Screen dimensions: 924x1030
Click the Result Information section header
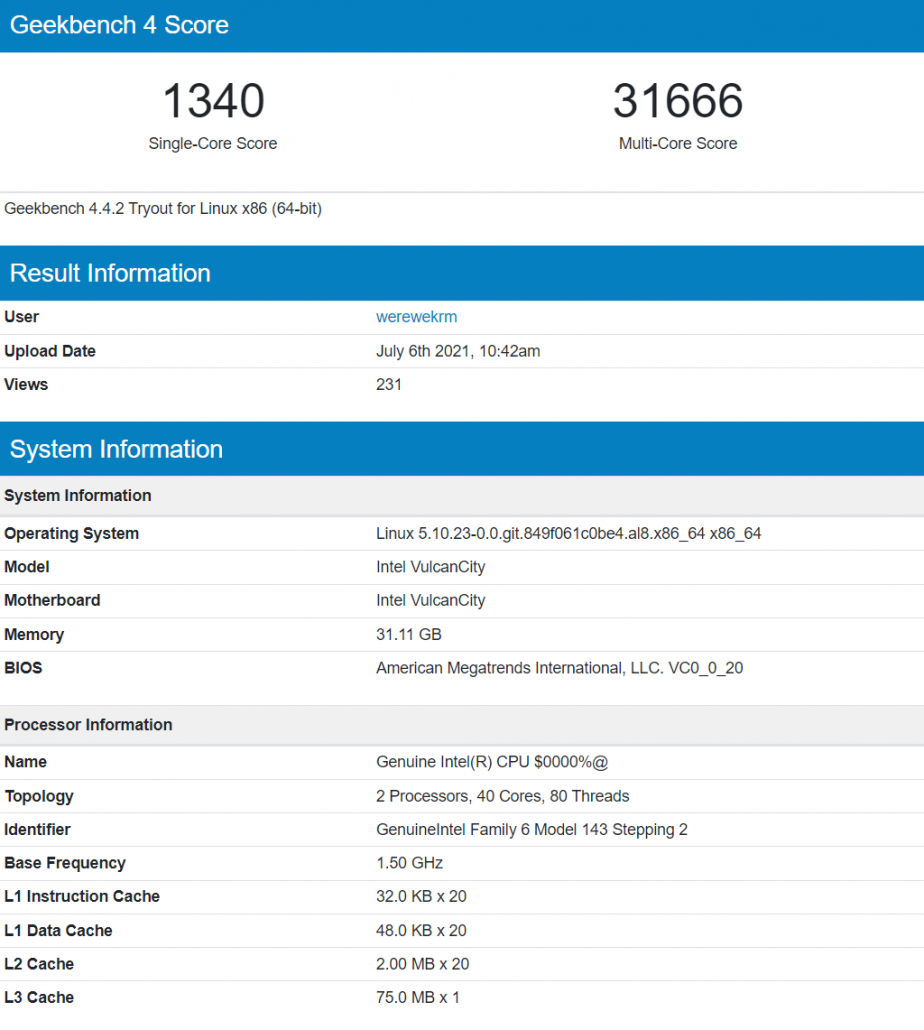tap(110, 272)
